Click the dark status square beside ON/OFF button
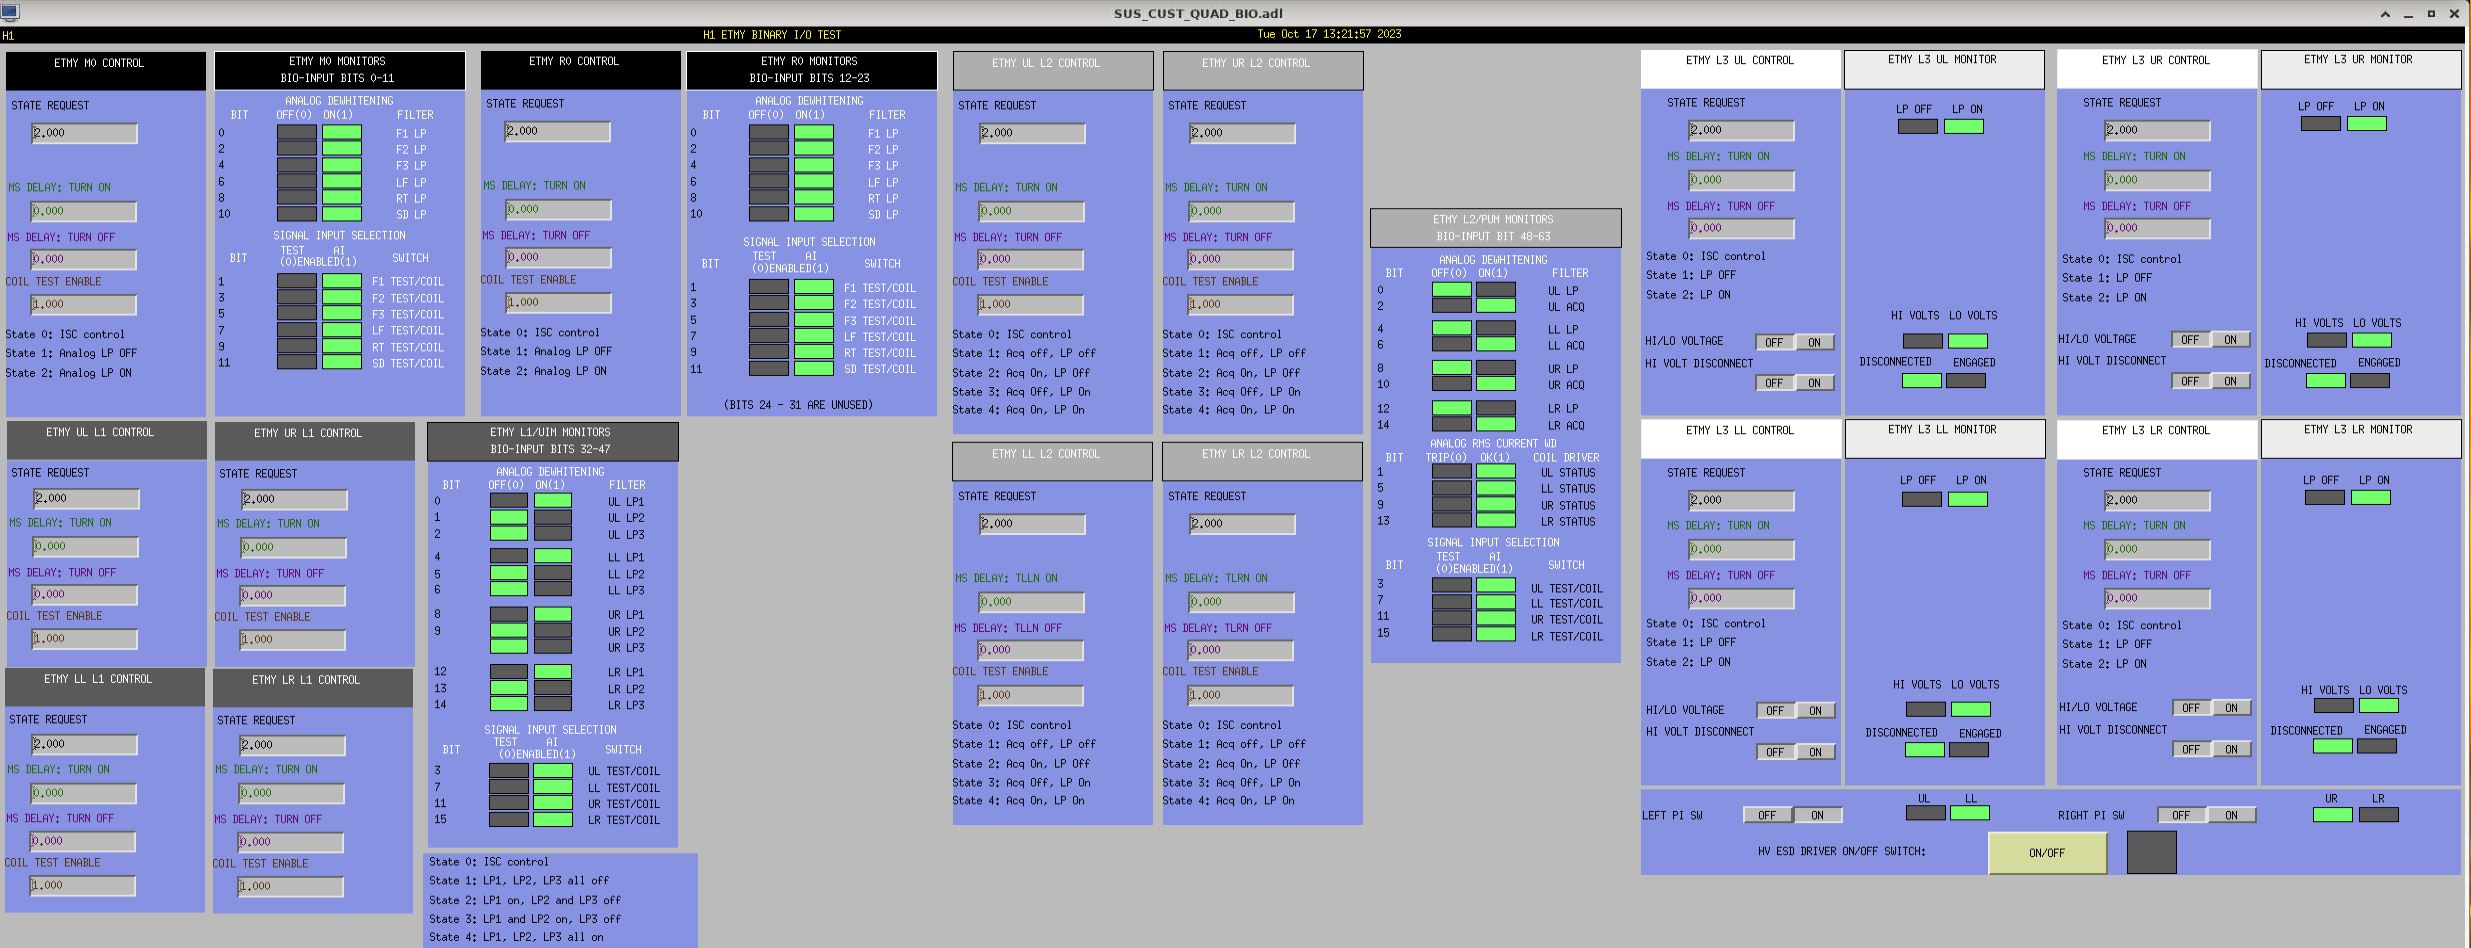Image resolution: width=2471 pixels, height=948 pixels. point(2151,852)
